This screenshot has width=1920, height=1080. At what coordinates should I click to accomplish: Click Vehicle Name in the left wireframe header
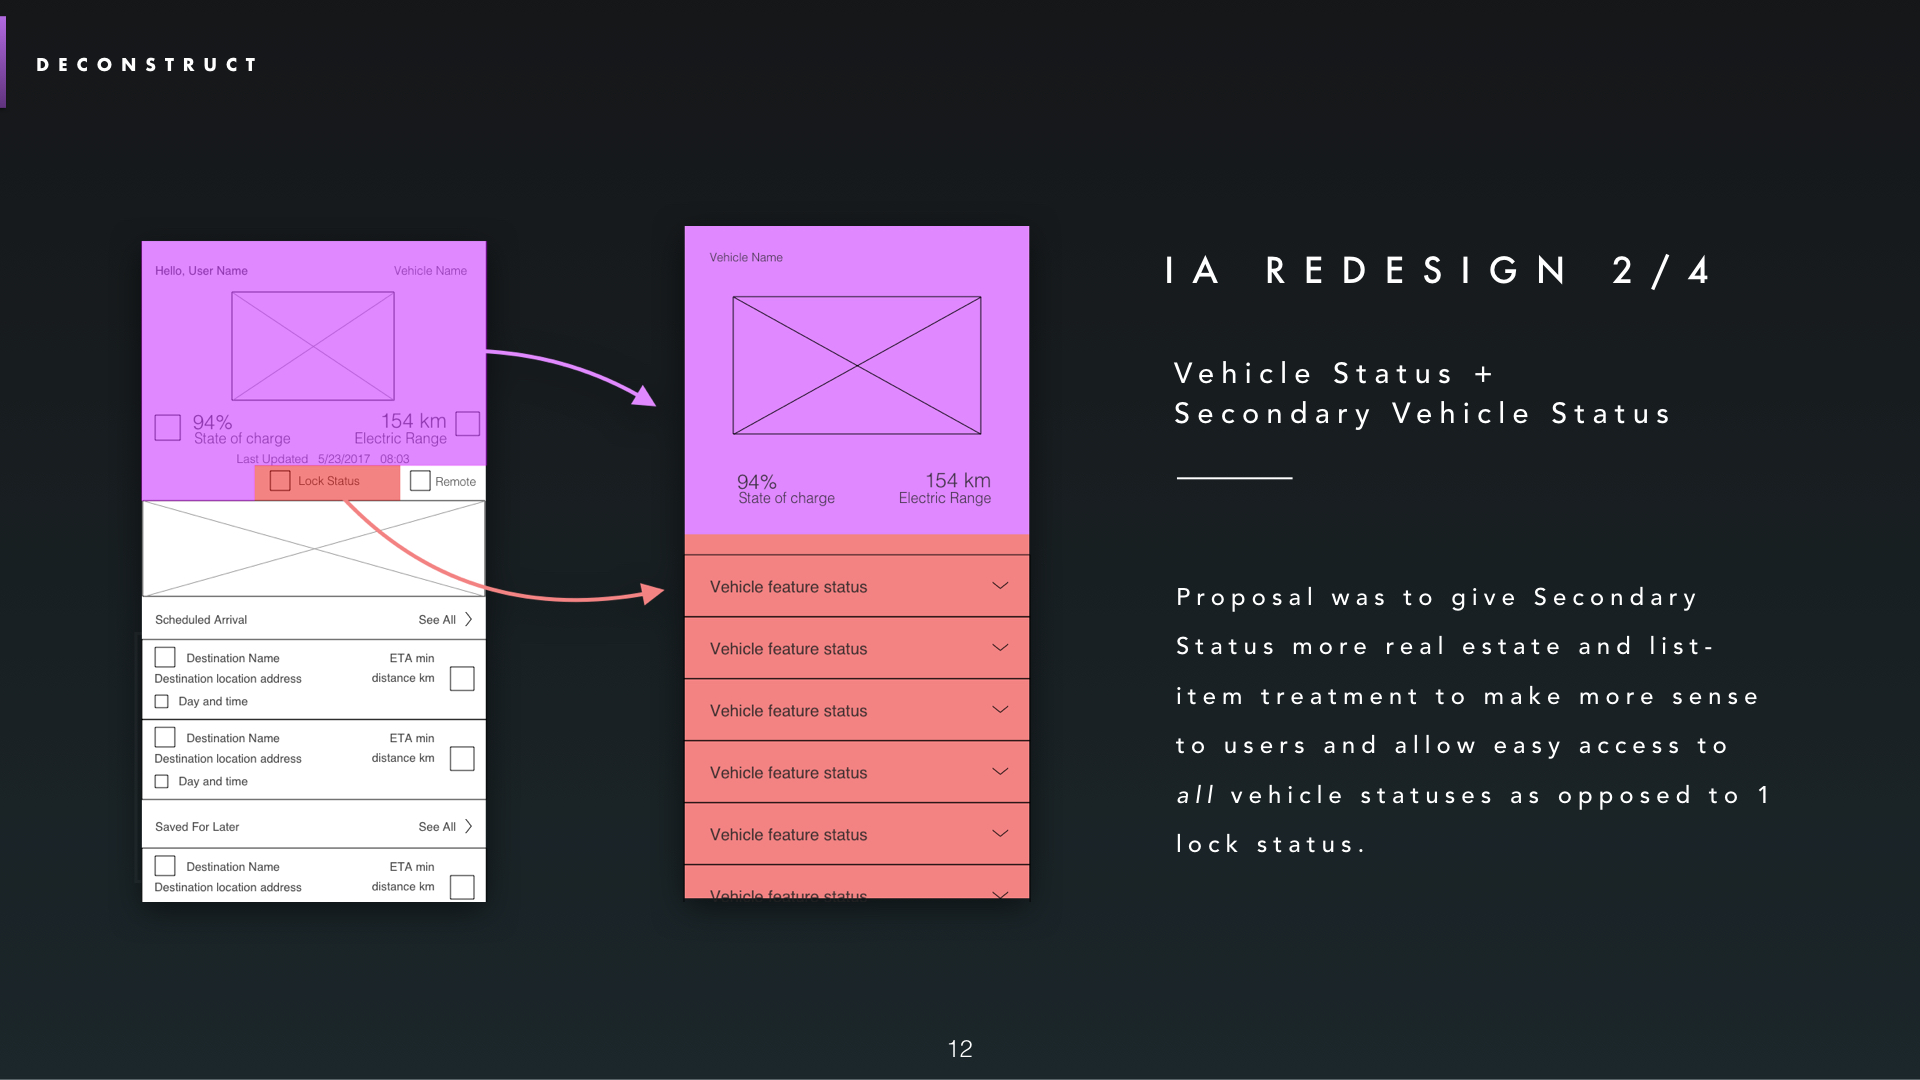[430, 271]
